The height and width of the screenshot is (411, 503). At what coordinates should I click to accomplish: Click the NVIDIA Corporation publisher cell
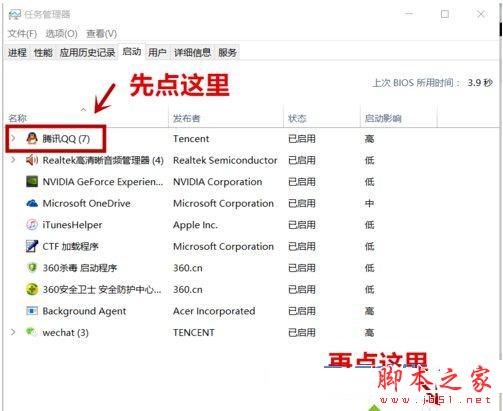tap(218, 182)
